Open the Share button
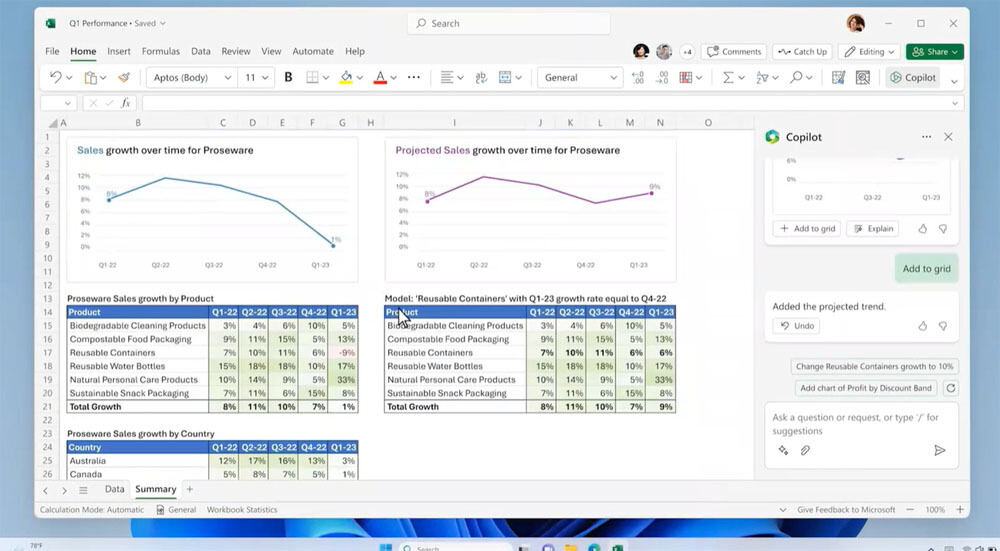The image size is (1000, 551). pos(934,52)
